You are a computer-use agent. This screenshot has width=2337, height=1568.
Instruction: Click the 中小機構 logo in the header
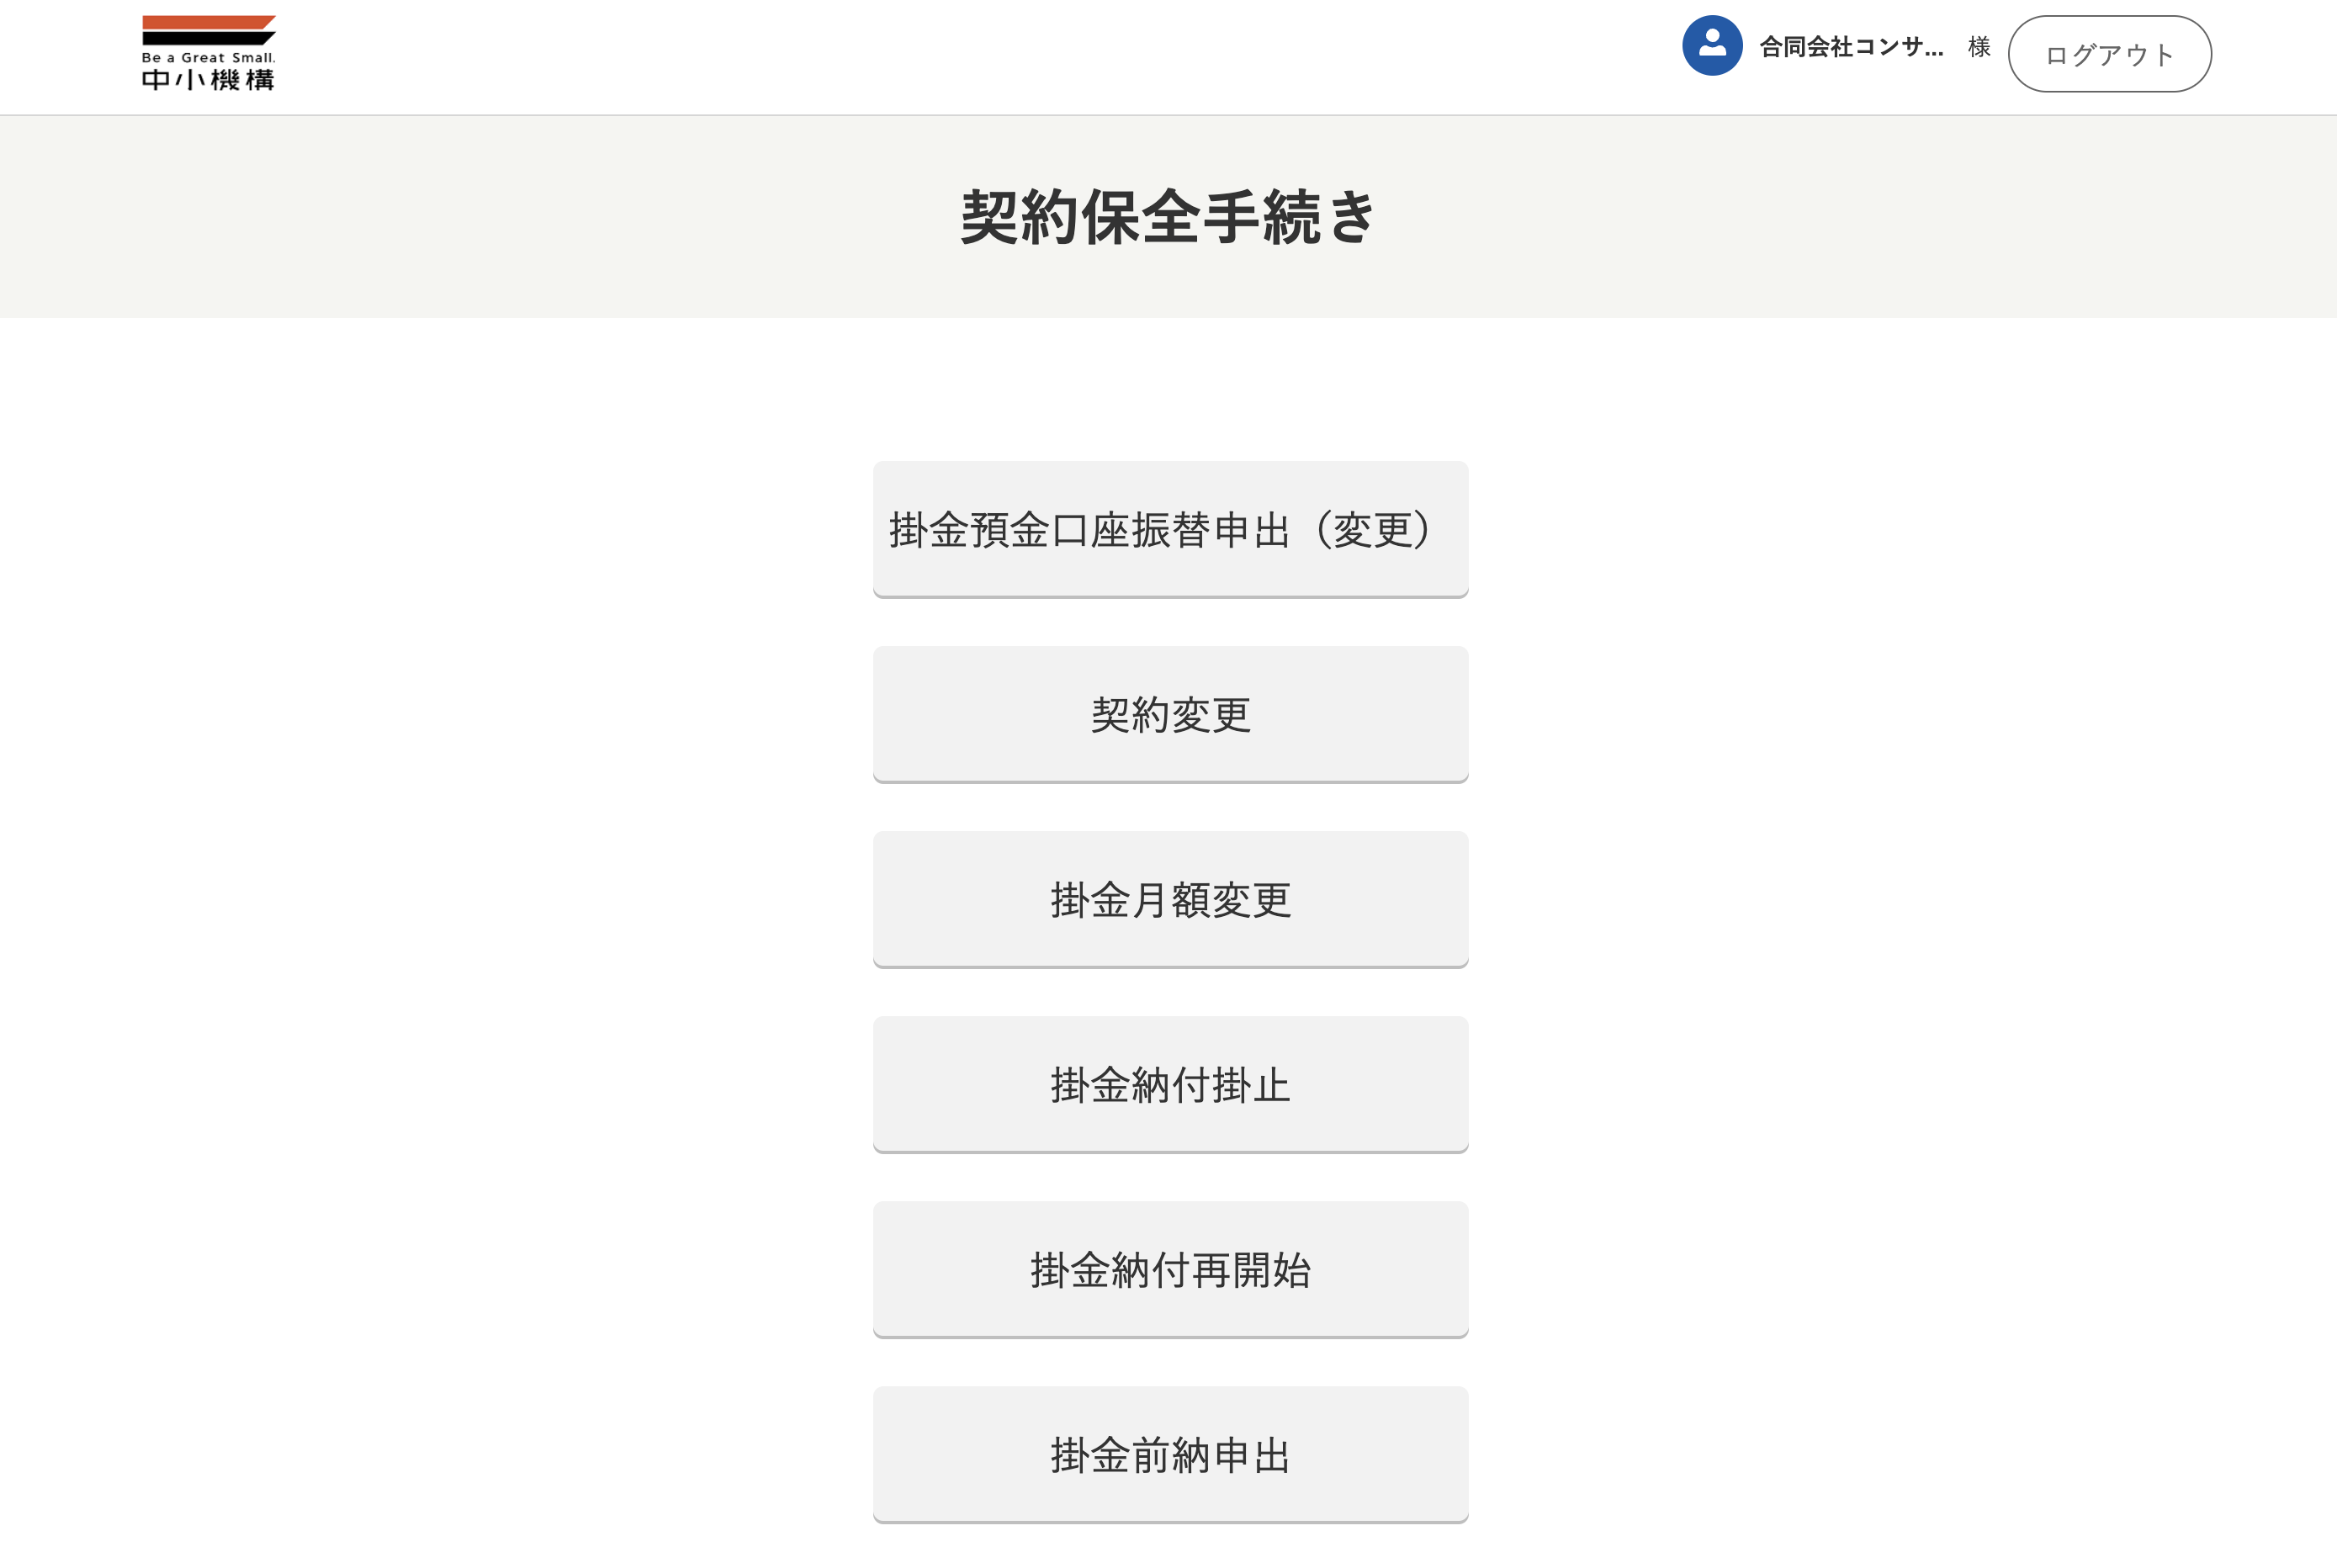click(208, 53)
